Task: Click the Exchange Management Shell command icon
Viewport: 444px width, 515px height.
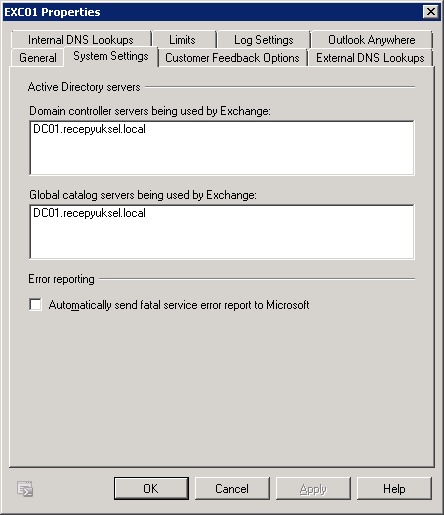Action: pyautogui.click(x=25, y=489)
